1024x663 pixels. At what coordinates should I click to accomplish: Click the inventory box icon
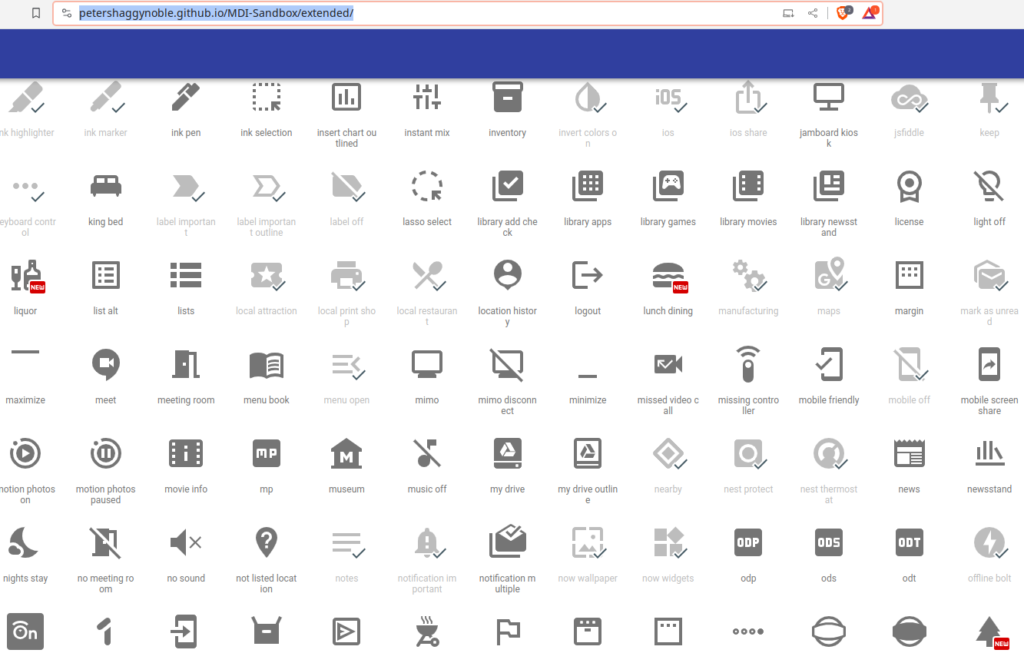click(x=507, y=97)
